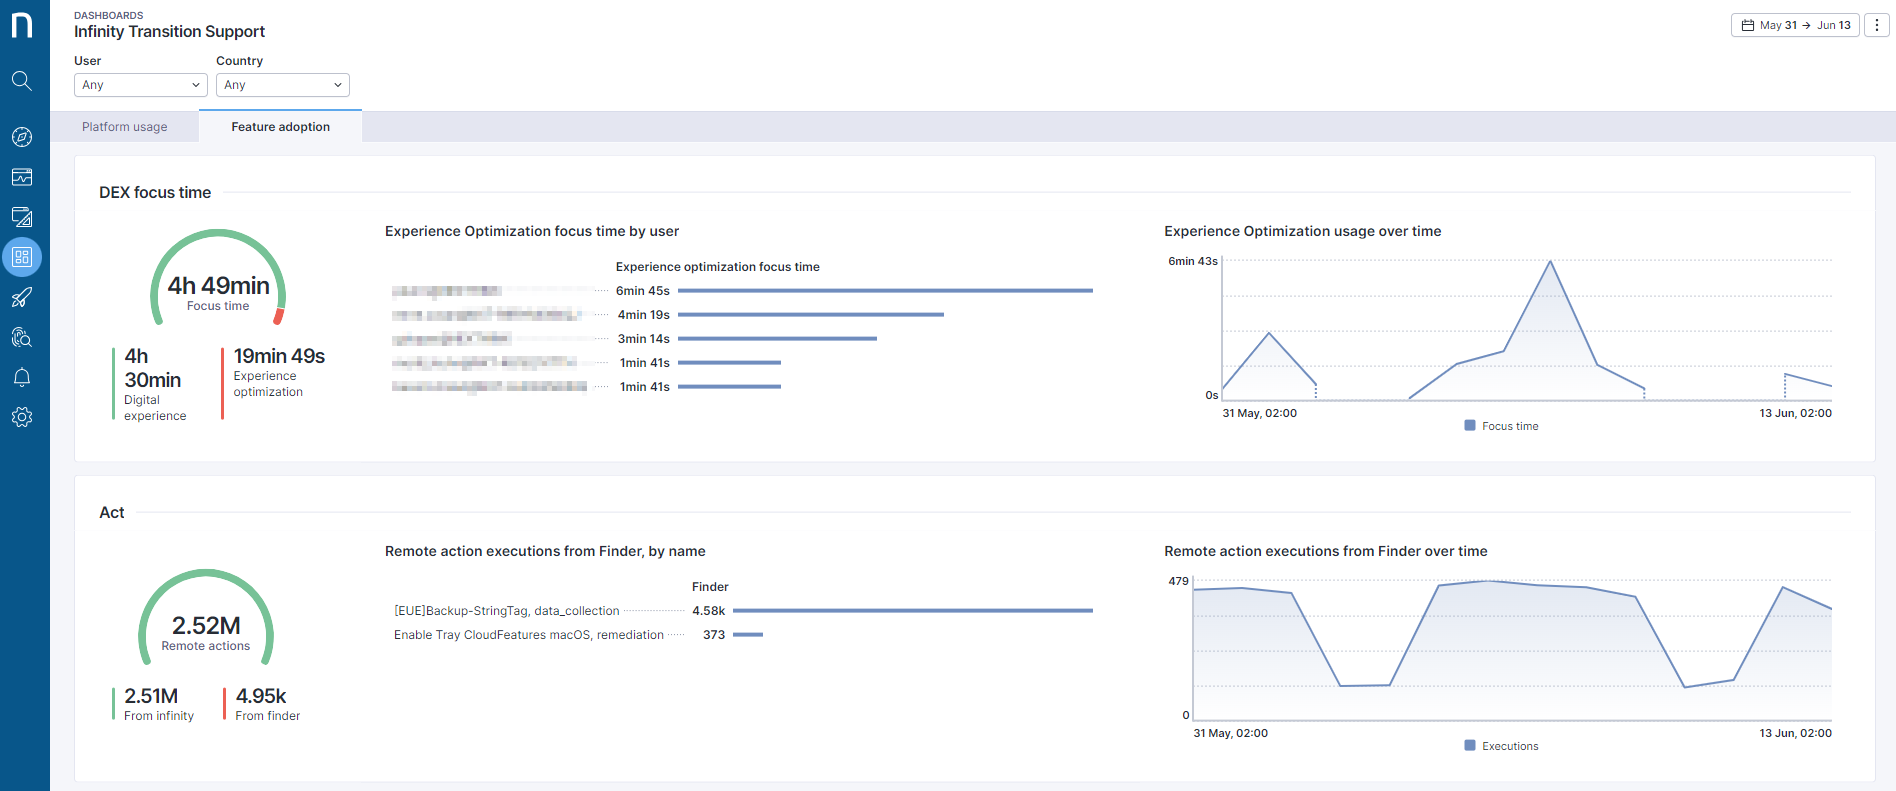Viewport: 1896px width, 791px height.
Task: Click the calendar icon in date range
Action: [1748, 25]
